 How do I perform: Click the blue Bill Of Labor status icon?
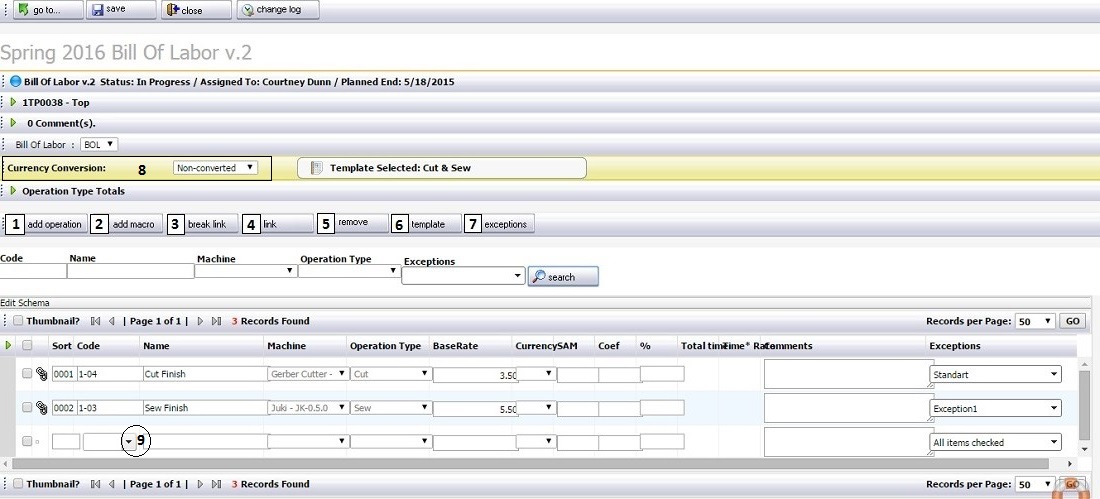[x=15, y=82]
